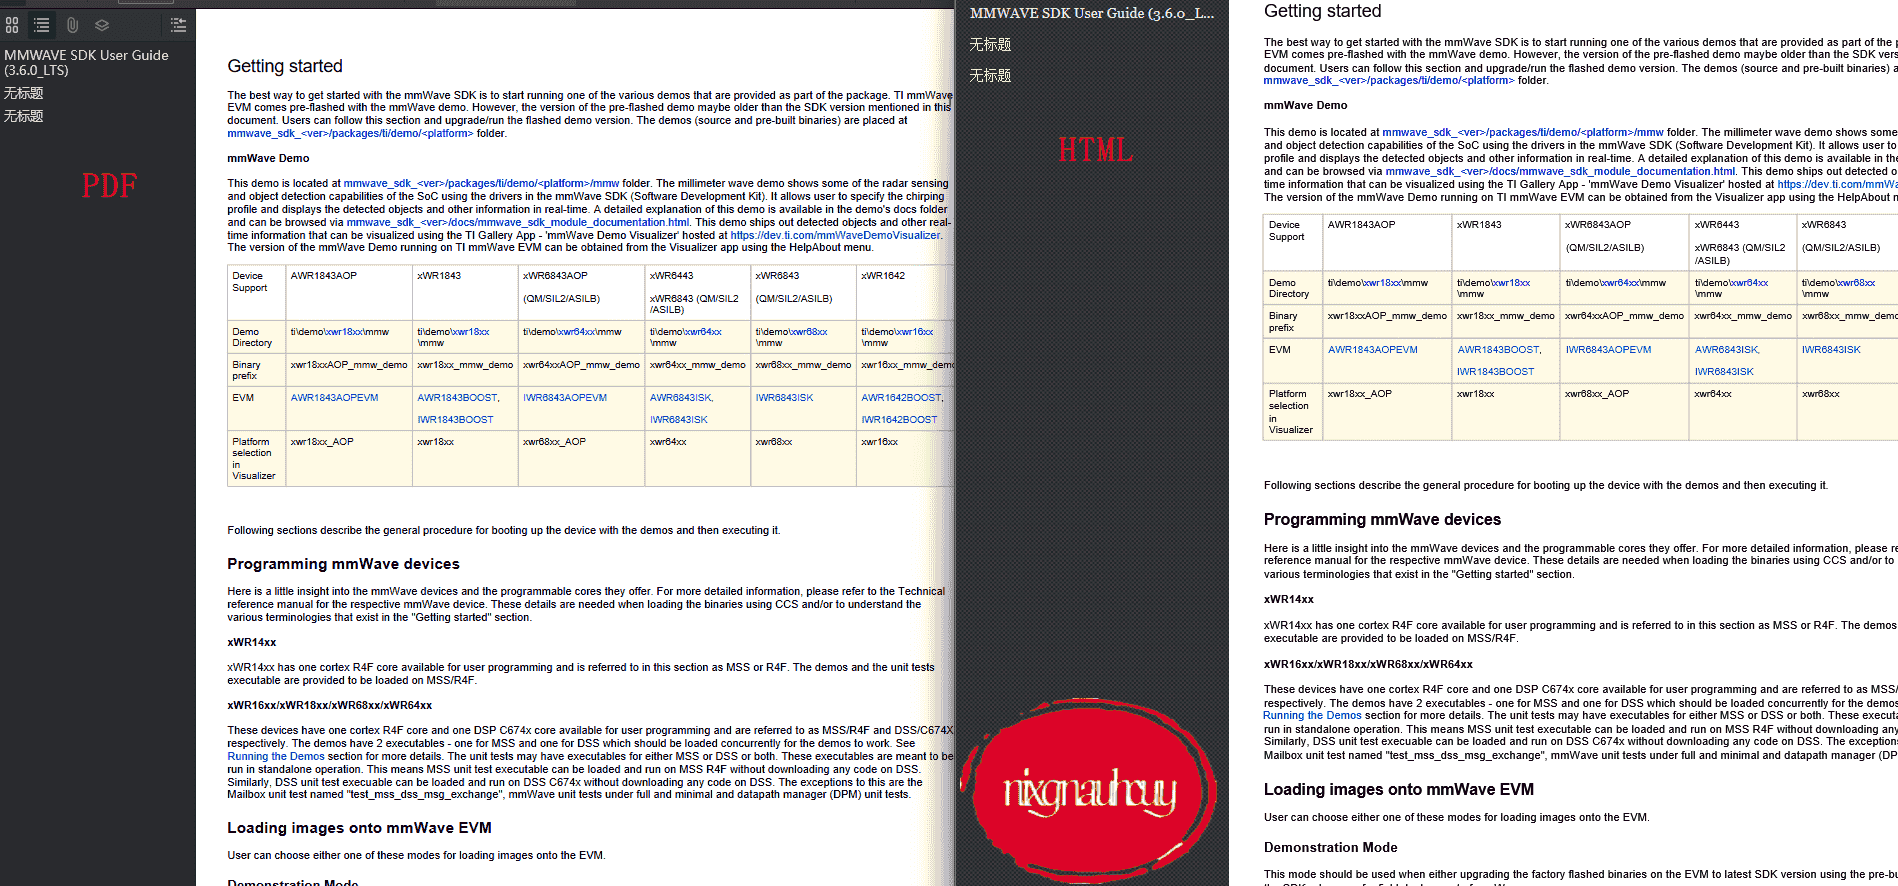Open IWR6843AOPEVM link in PDF table

(x=565, y=398)
